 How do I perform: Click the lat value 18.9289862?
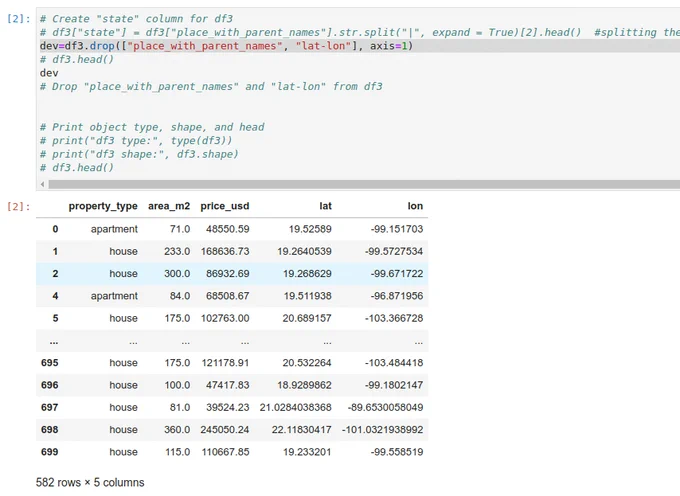tap(304, 385)
